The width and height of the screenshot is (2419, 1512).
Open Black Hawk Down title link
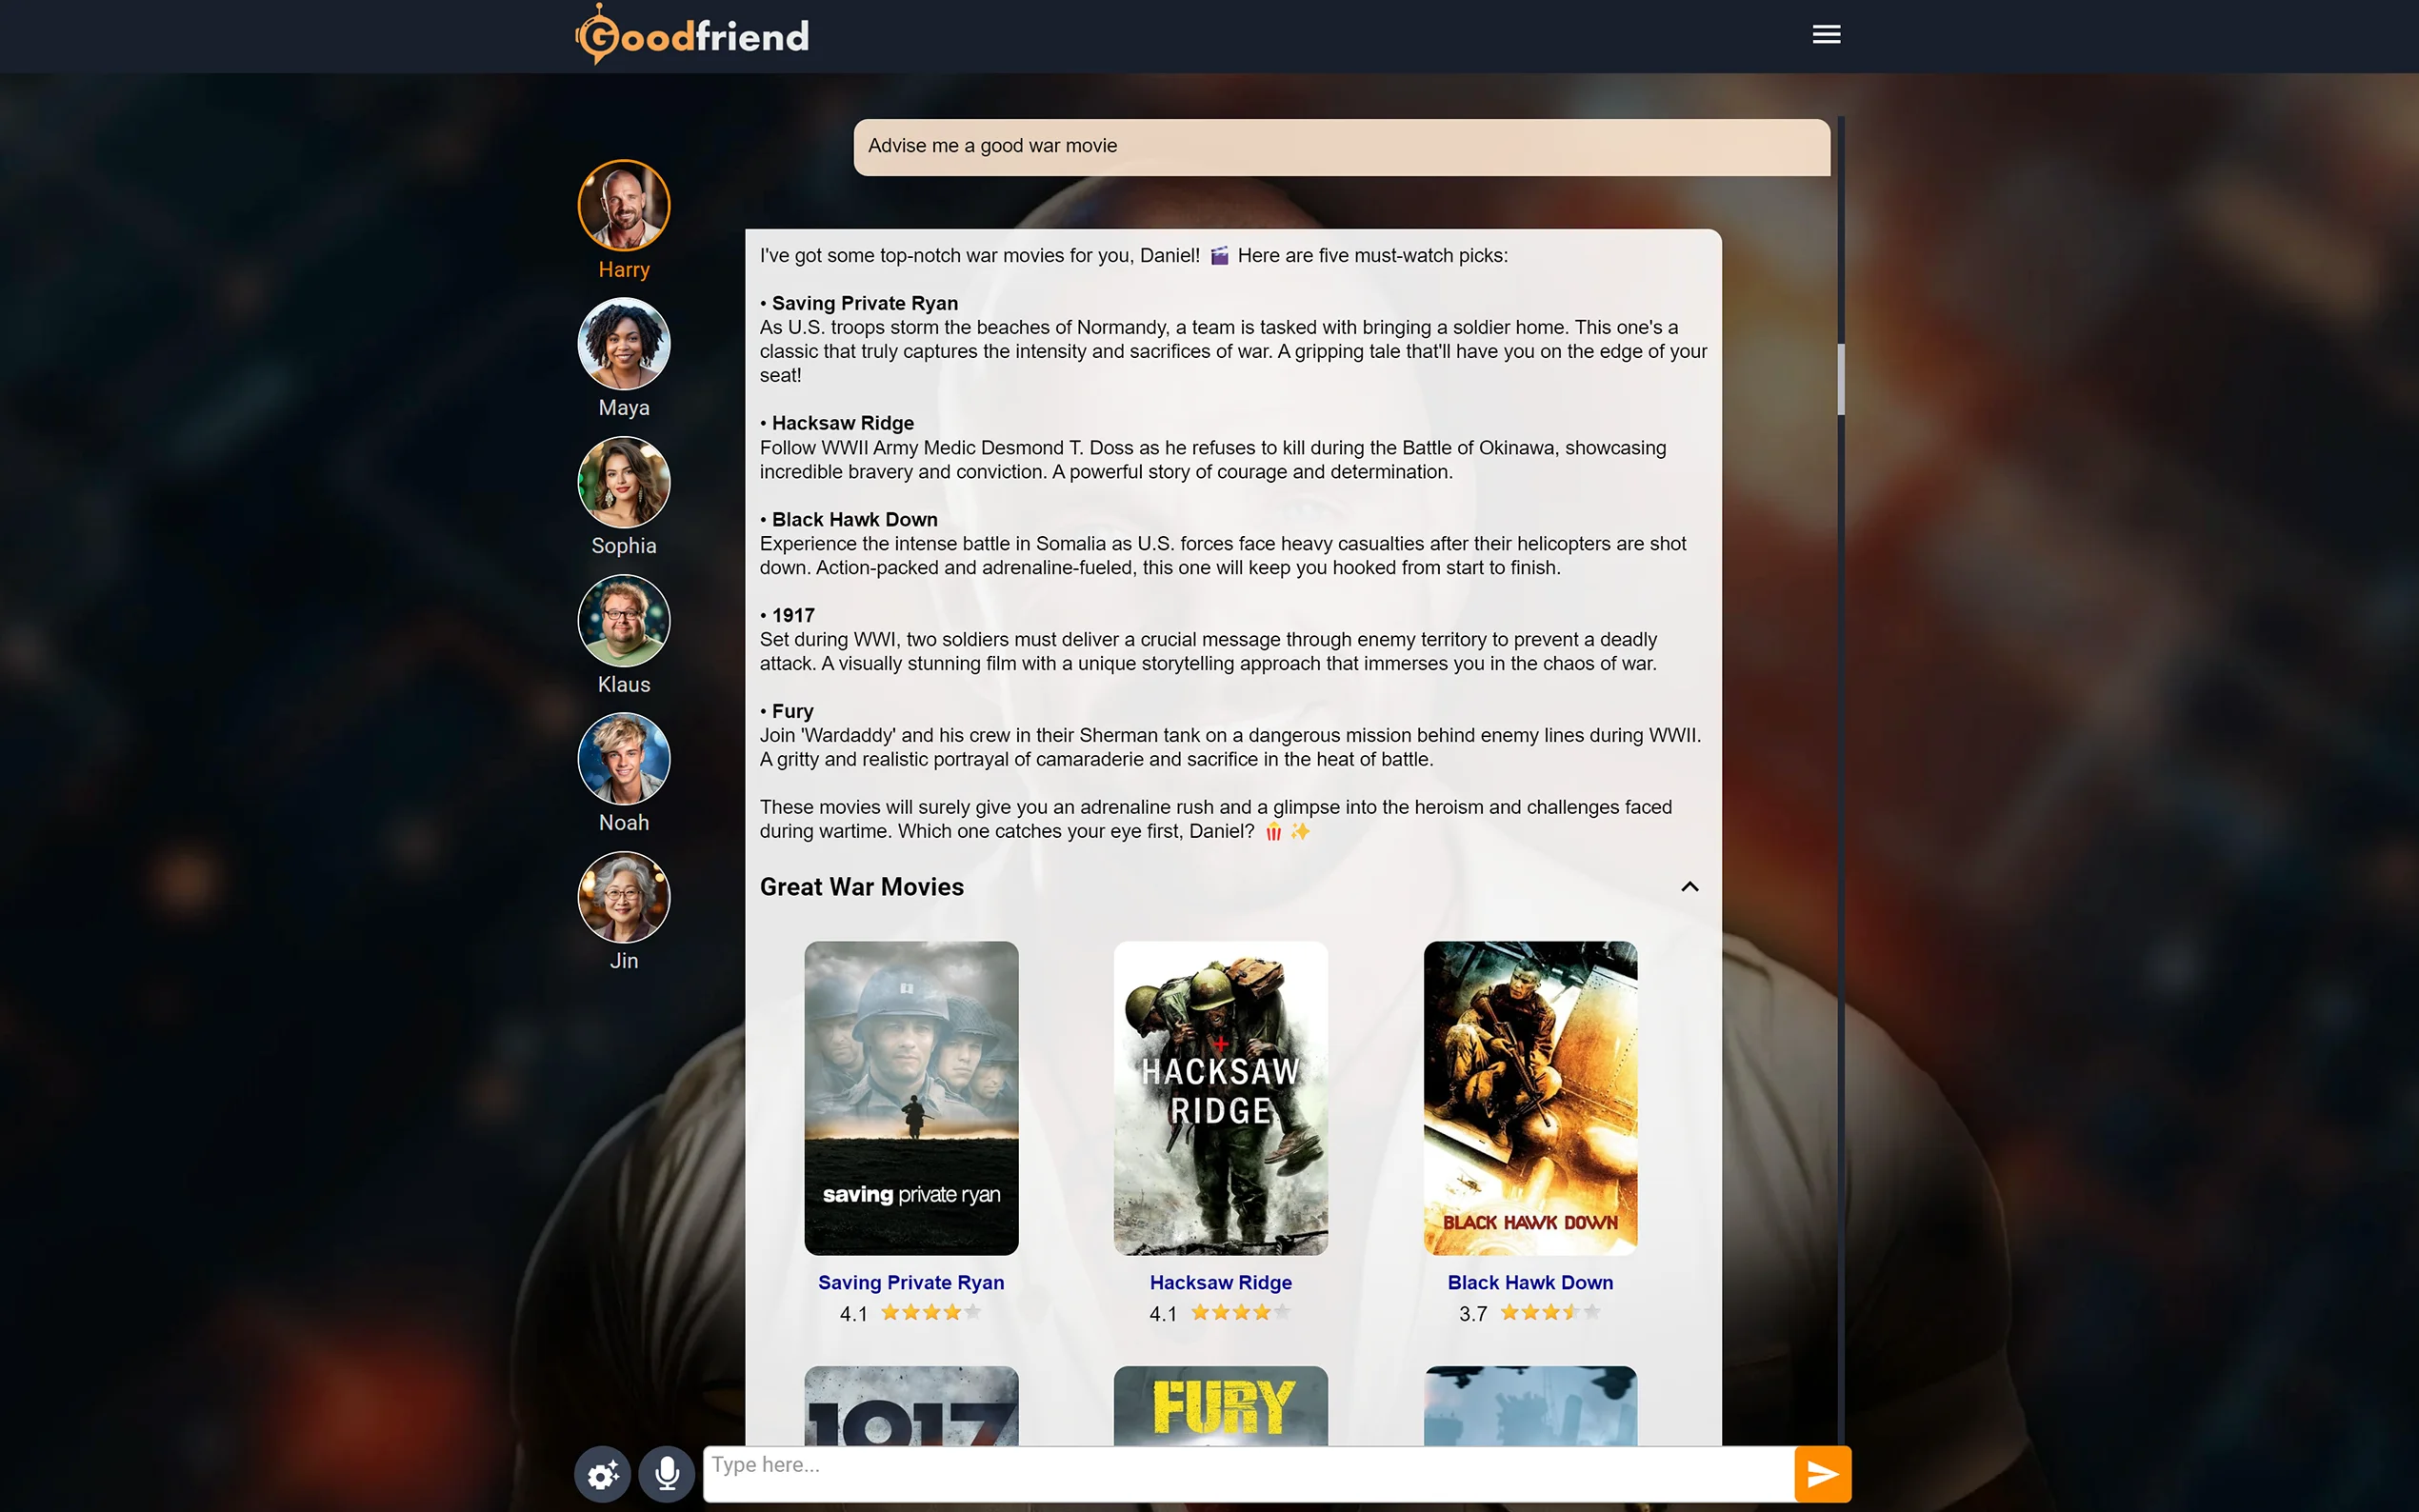[x=1530, y=1282]
